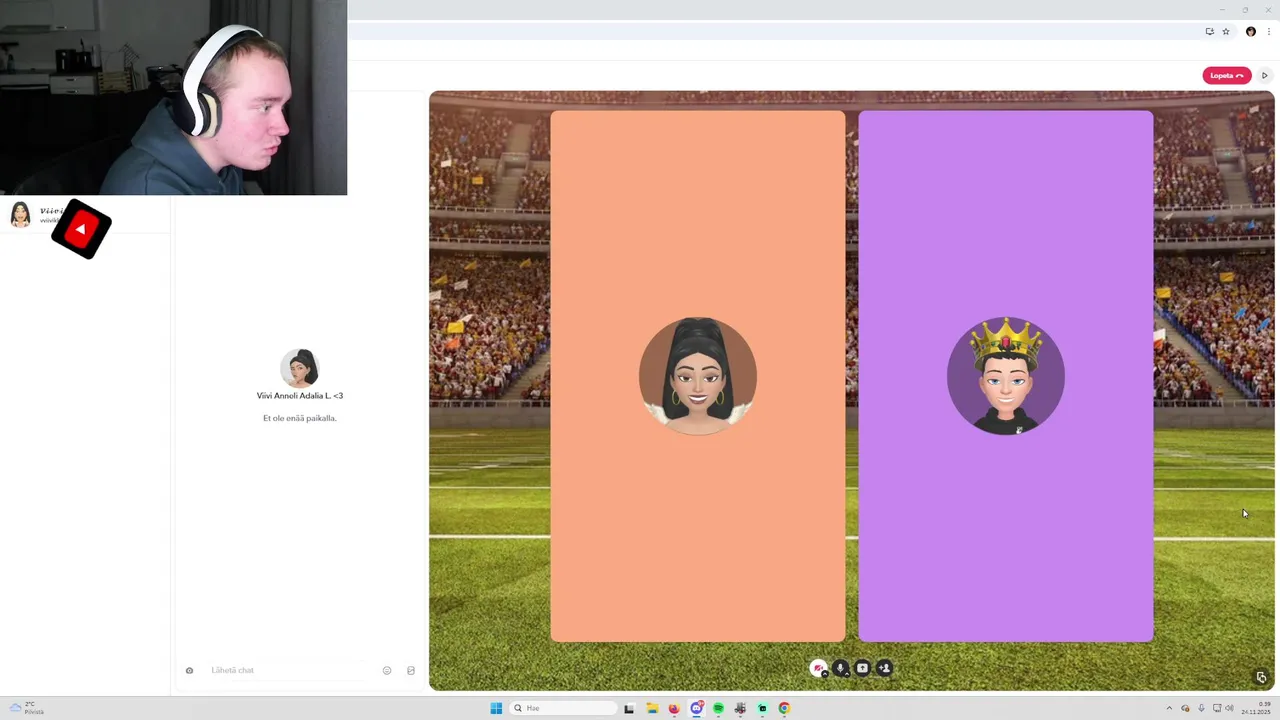This screenshot has height=720, width=1280.
Task: Mute the microphone in the call controls
Action: [840, 668]
